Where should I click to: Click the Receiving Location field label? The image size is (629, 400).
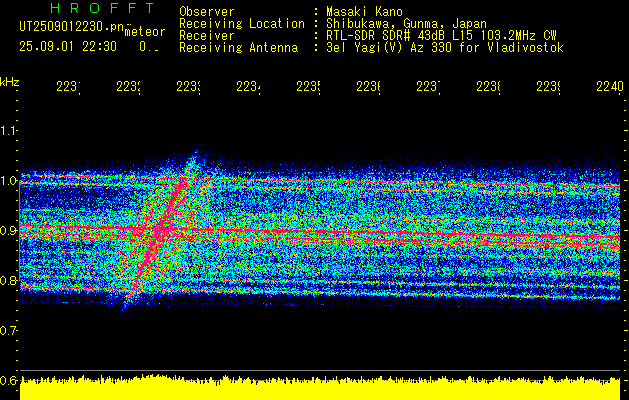point(242,24)
